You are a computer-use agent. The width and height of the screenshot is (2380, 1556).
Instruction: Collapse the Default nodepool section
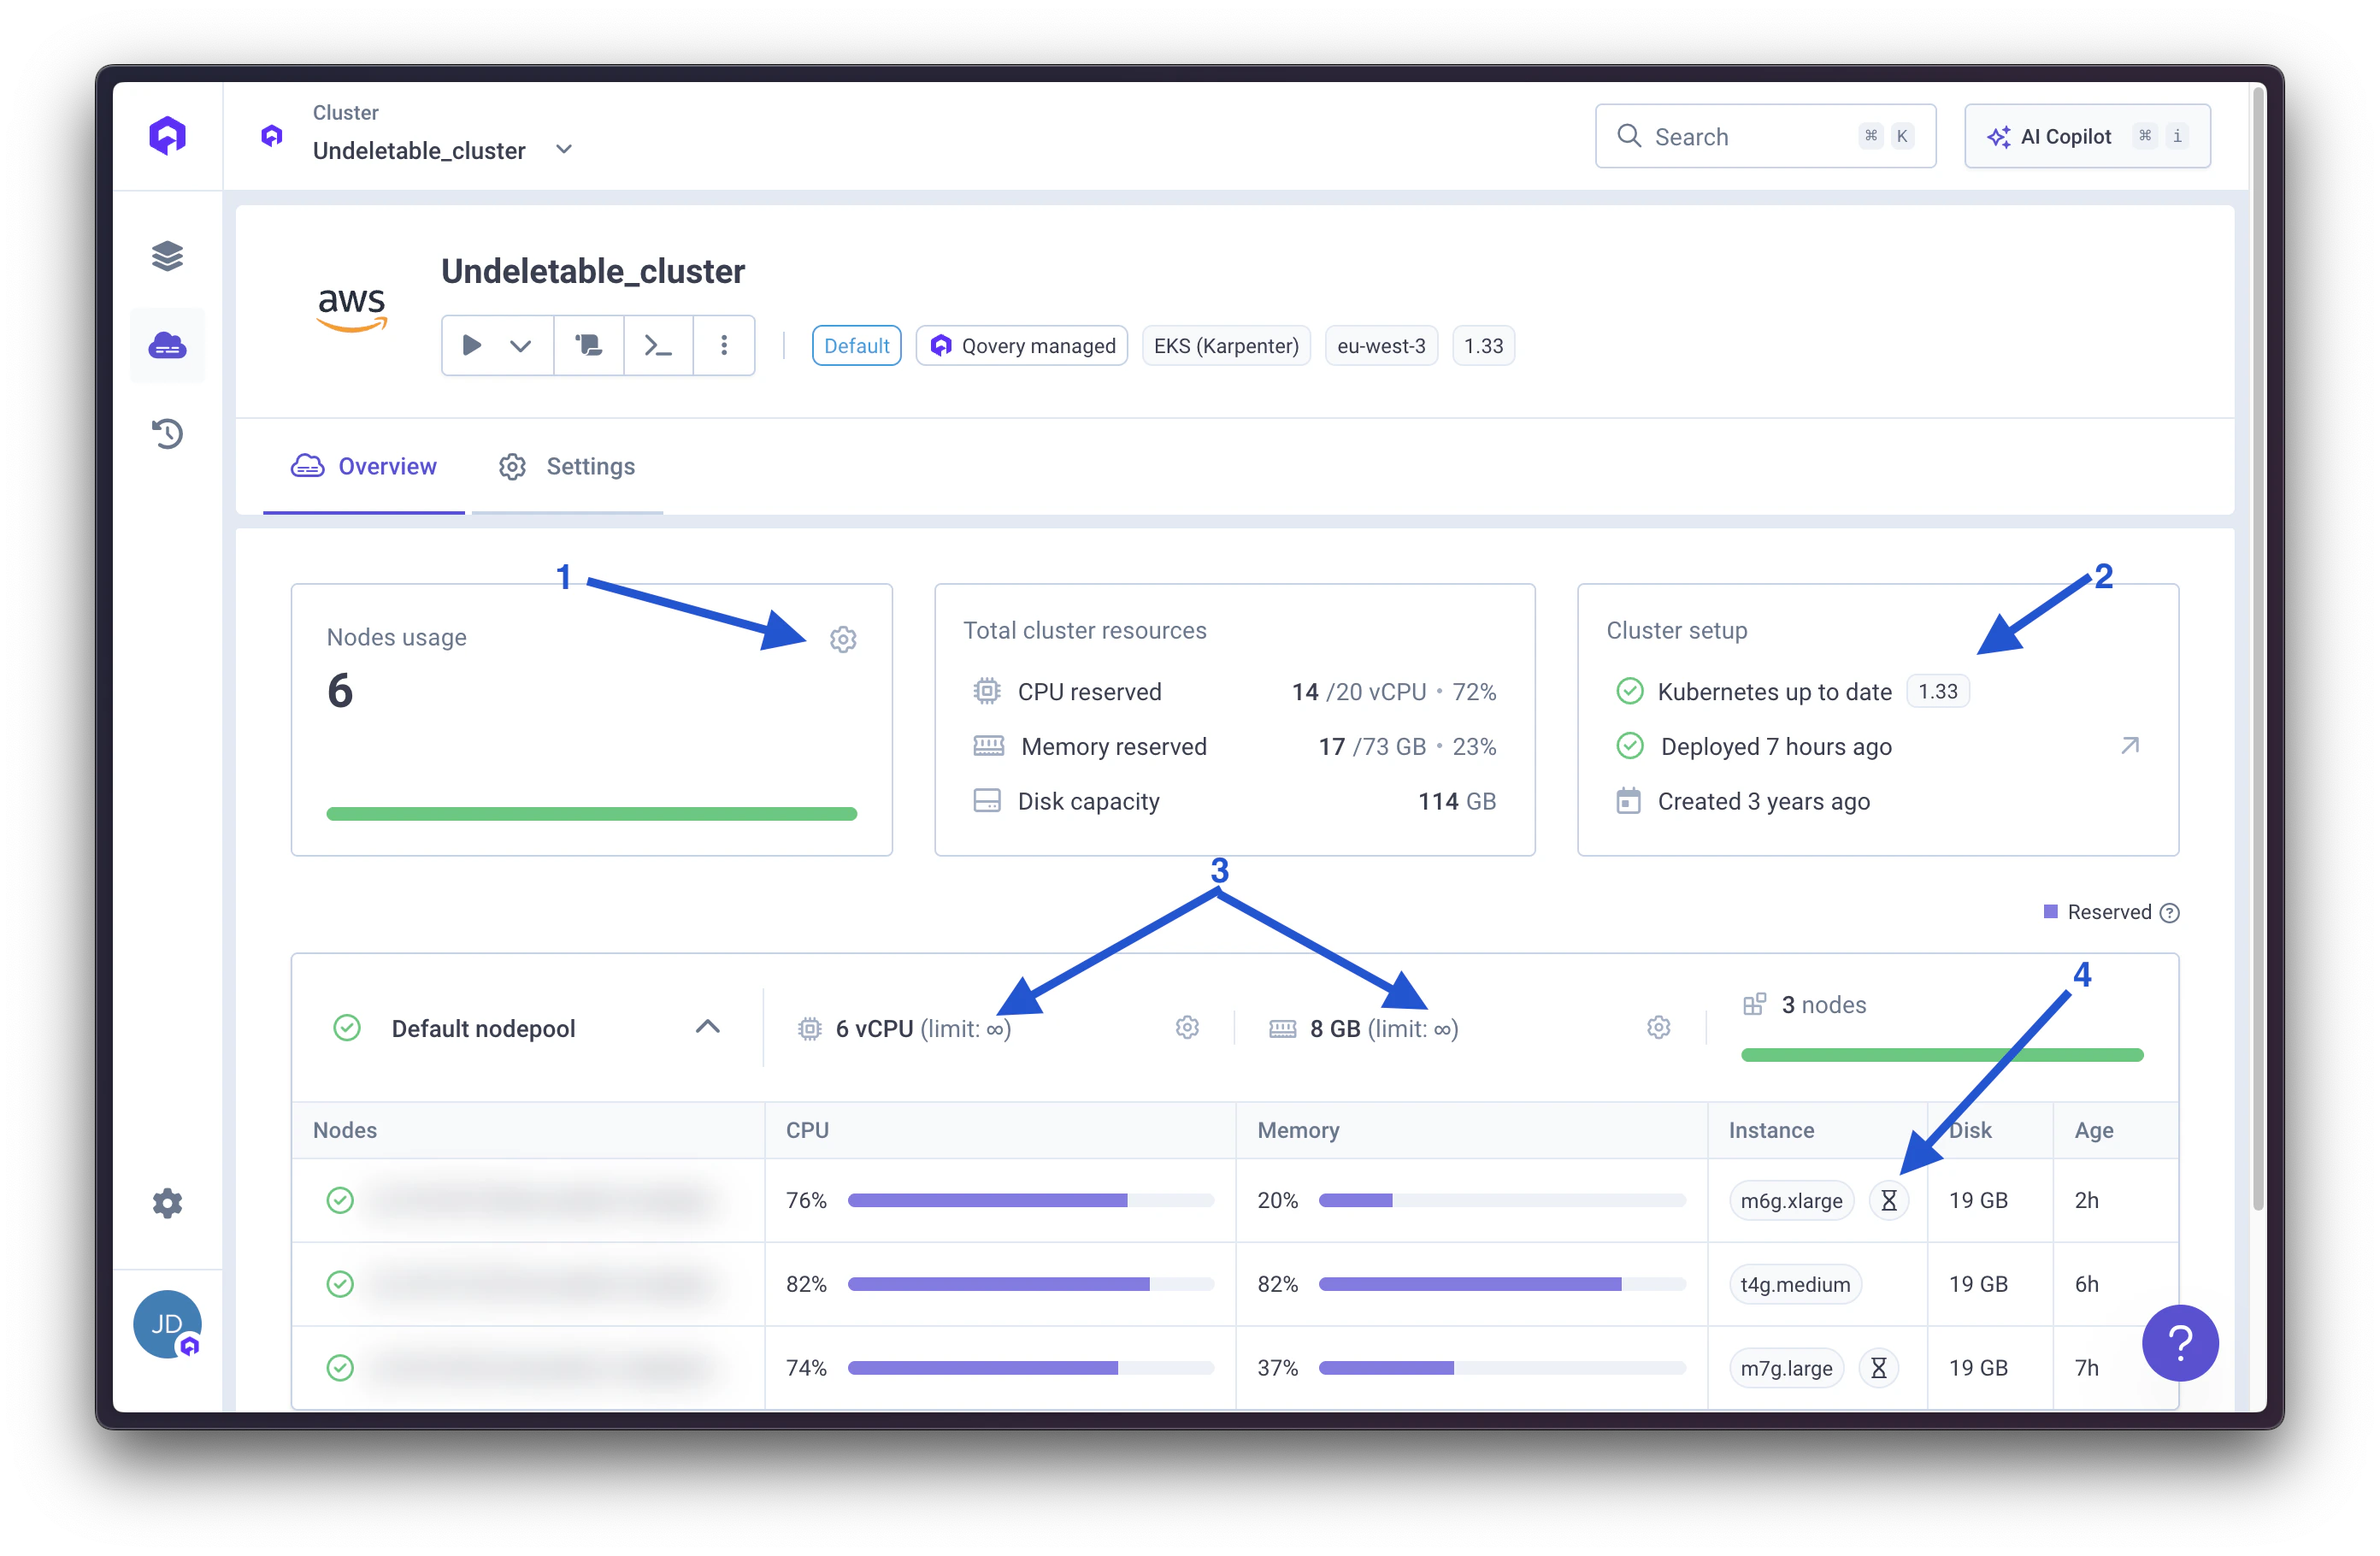[x=707, y=1027]
